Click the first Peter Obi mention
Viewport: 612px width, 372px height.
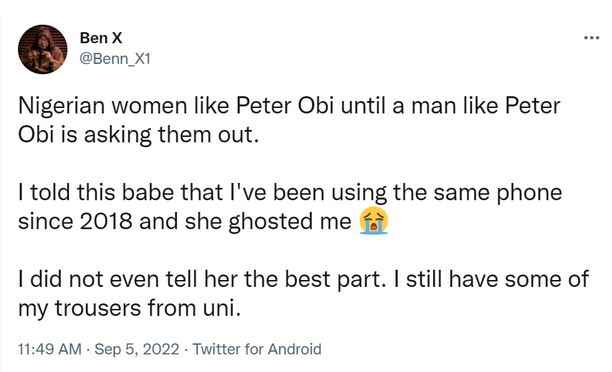(x=285, y=106)
